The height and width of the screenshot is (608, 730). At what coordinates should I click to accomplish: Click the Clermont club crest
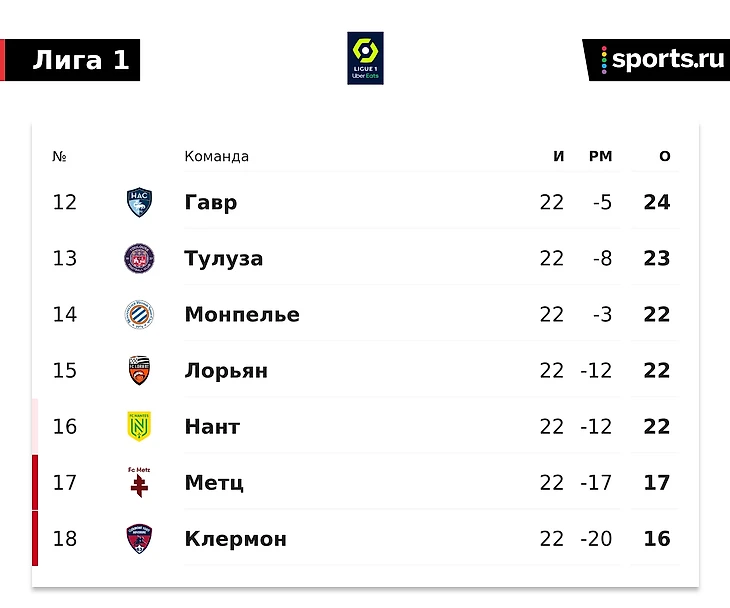(x=139, y=539)
